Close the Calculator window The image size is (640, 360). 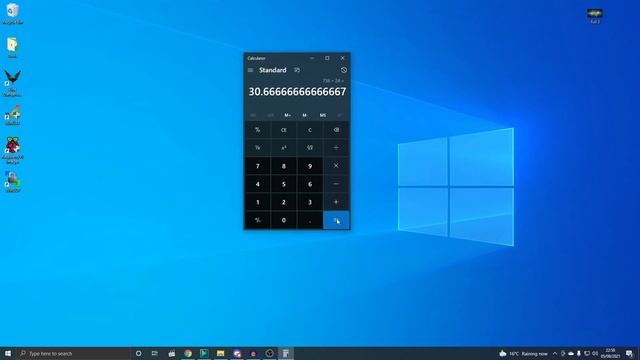342,58
